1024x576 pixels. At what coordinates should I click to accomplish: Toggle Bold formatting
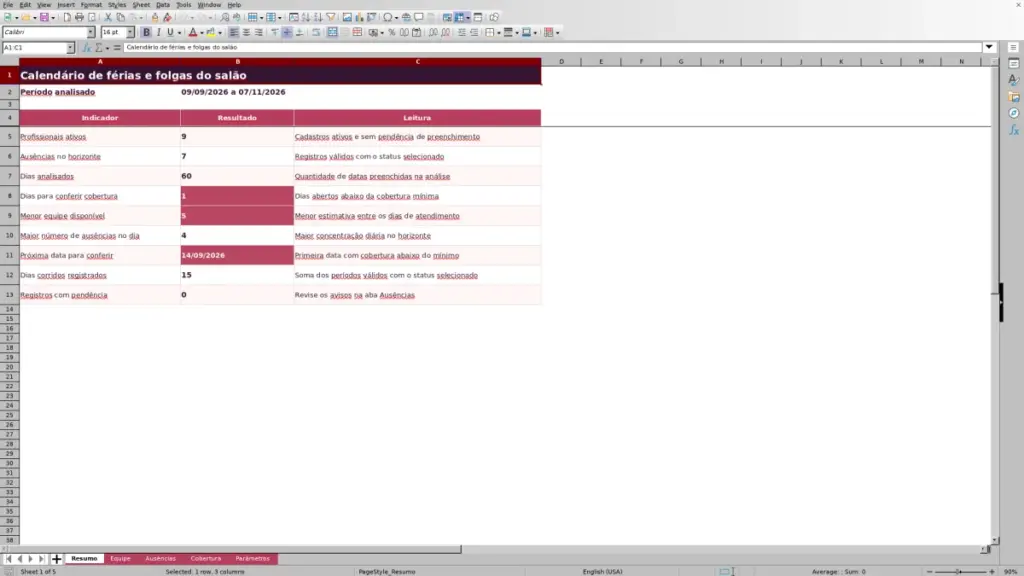[x=146, y=33]
